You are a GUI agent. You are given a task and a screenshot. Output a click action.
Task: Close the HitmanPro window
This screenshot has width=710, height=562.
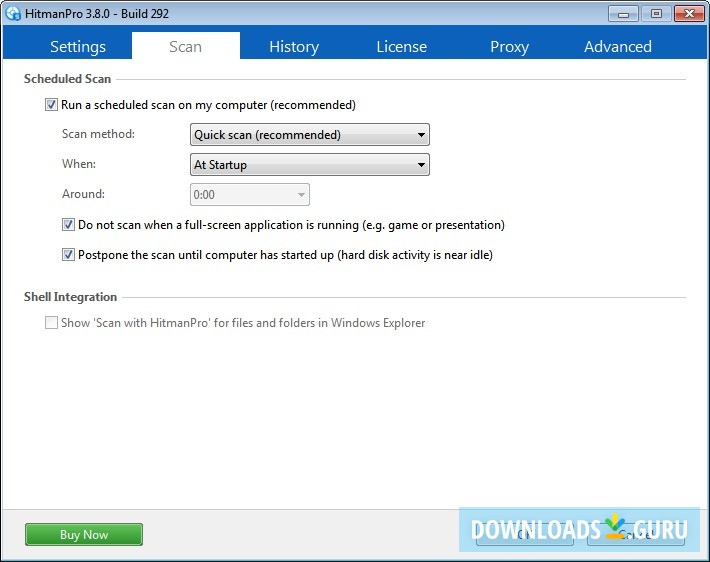[689, 14]
